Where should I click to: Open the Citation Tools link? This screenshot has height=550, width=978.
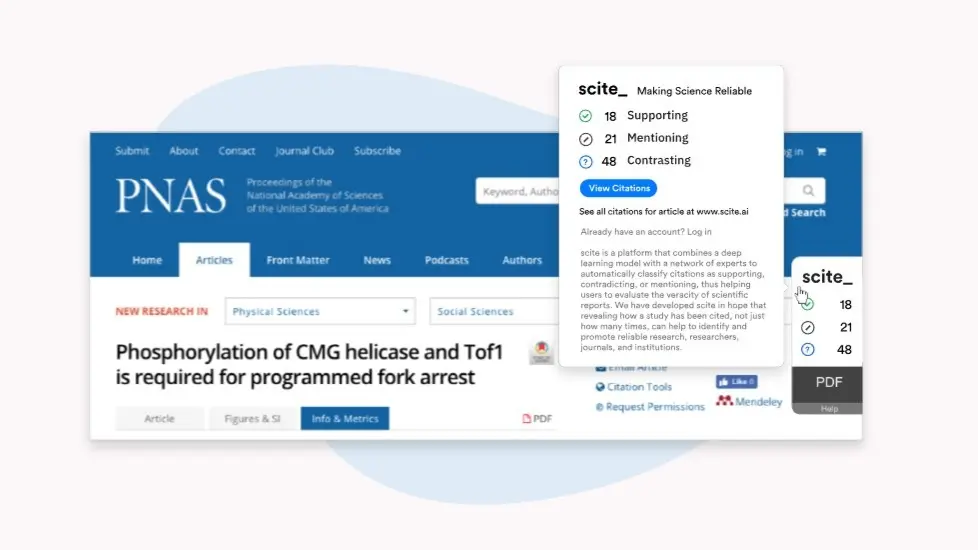coord(634,387)
